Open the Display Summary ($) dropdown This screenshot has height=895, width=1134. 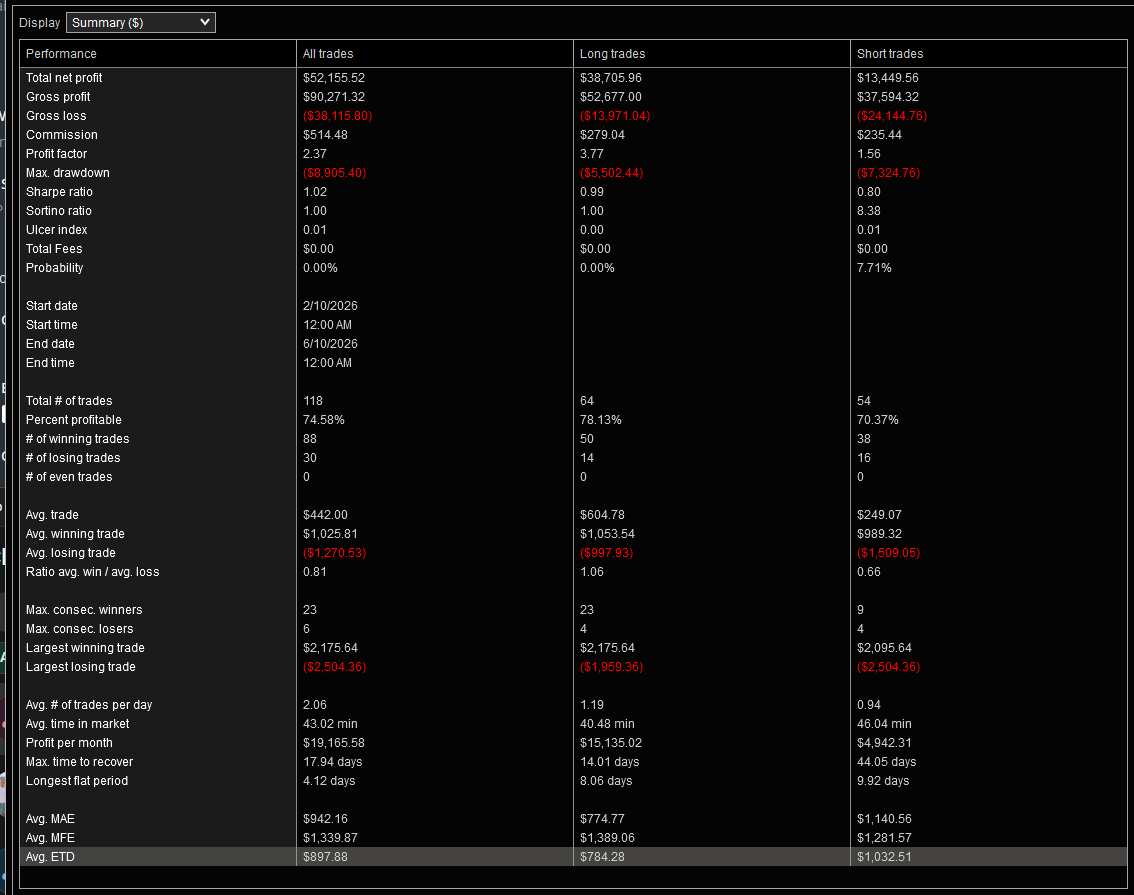tap(140, 22)
